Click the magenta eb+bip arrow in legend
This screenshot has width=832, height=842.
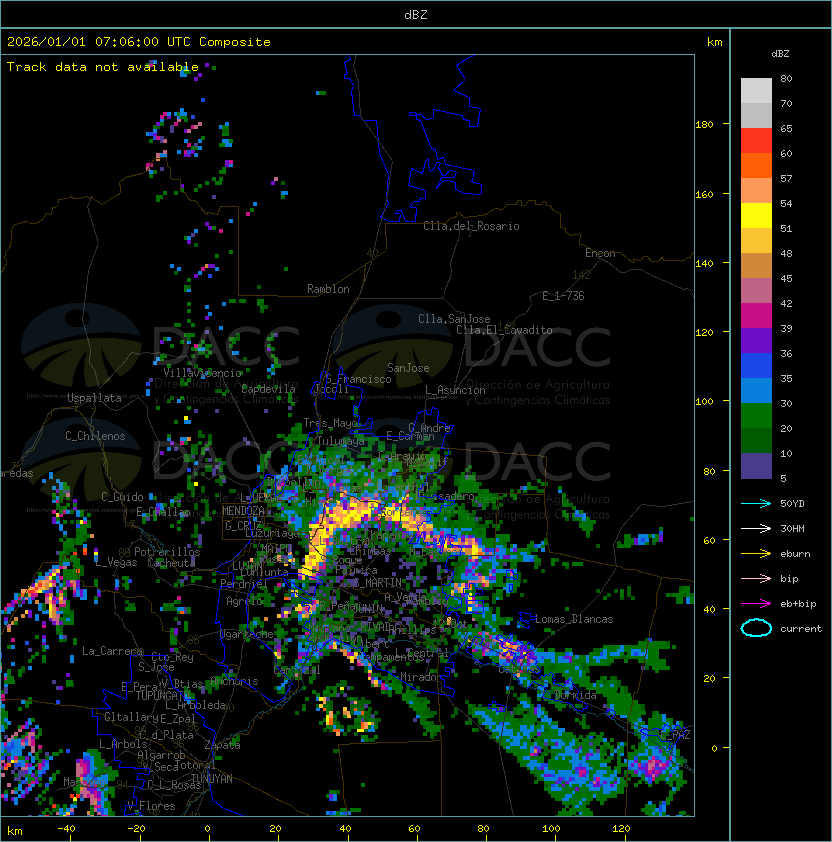tap(756, 604)
